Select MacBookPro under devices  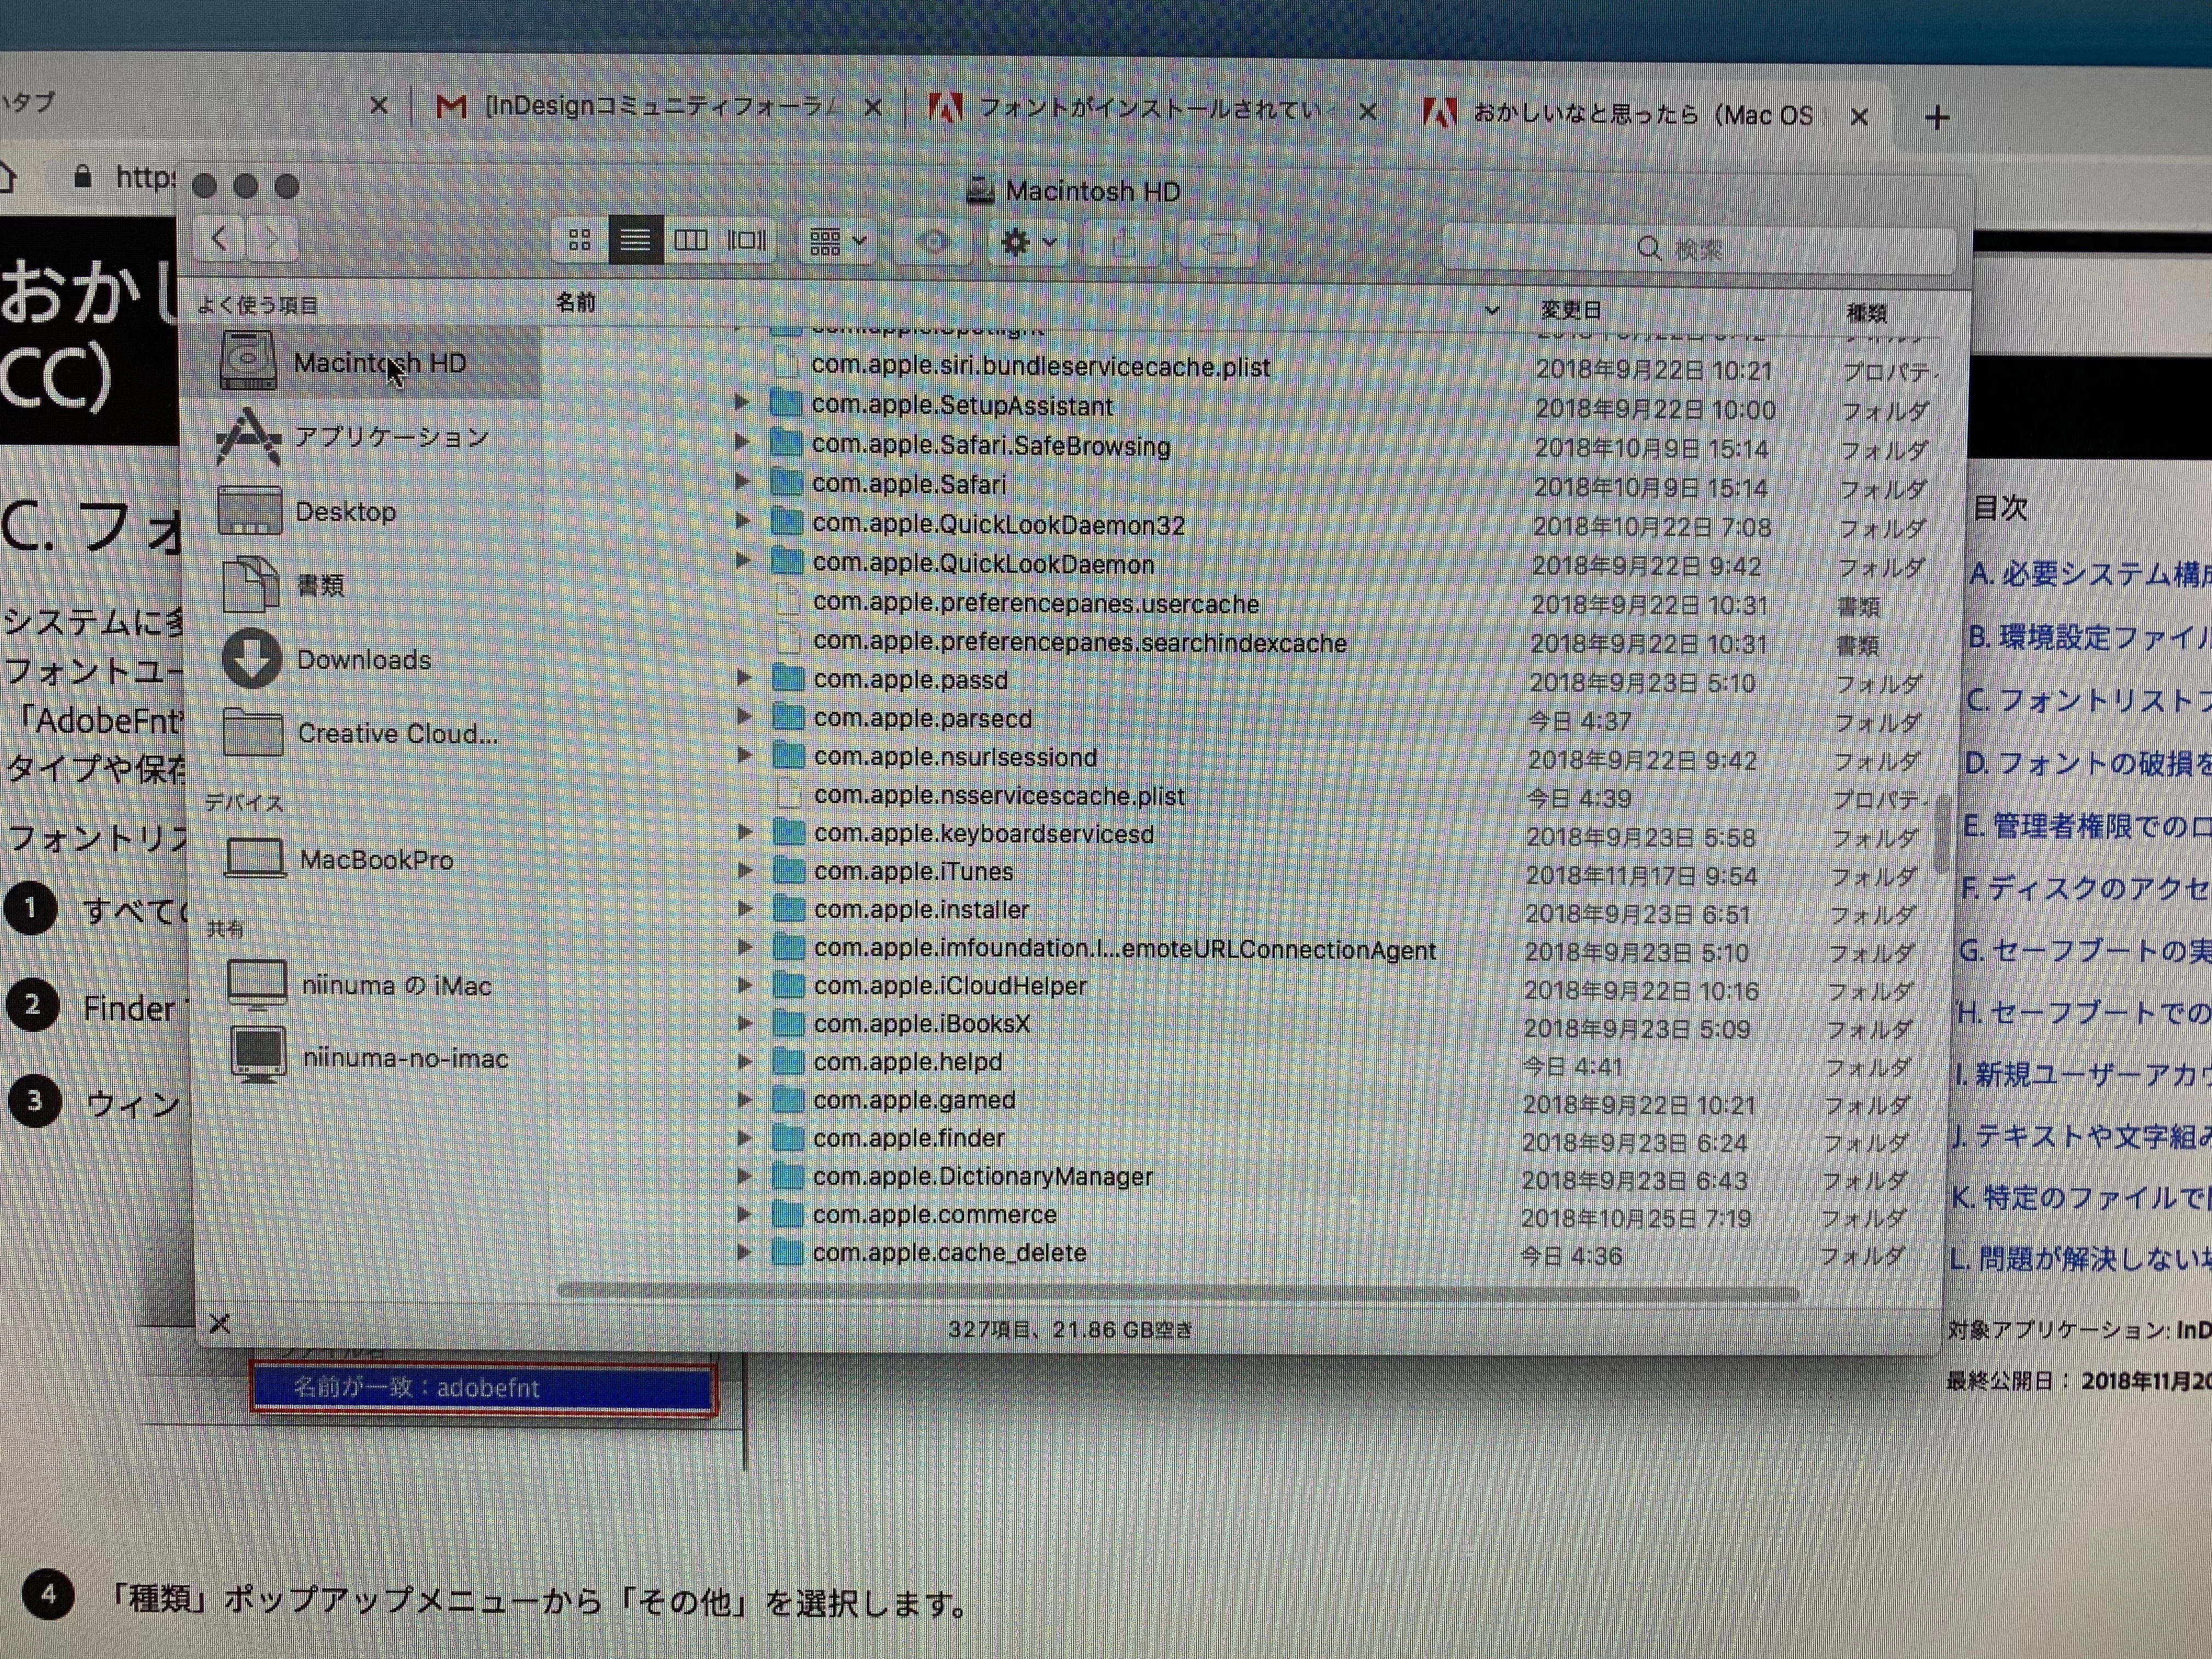(376, 860)
